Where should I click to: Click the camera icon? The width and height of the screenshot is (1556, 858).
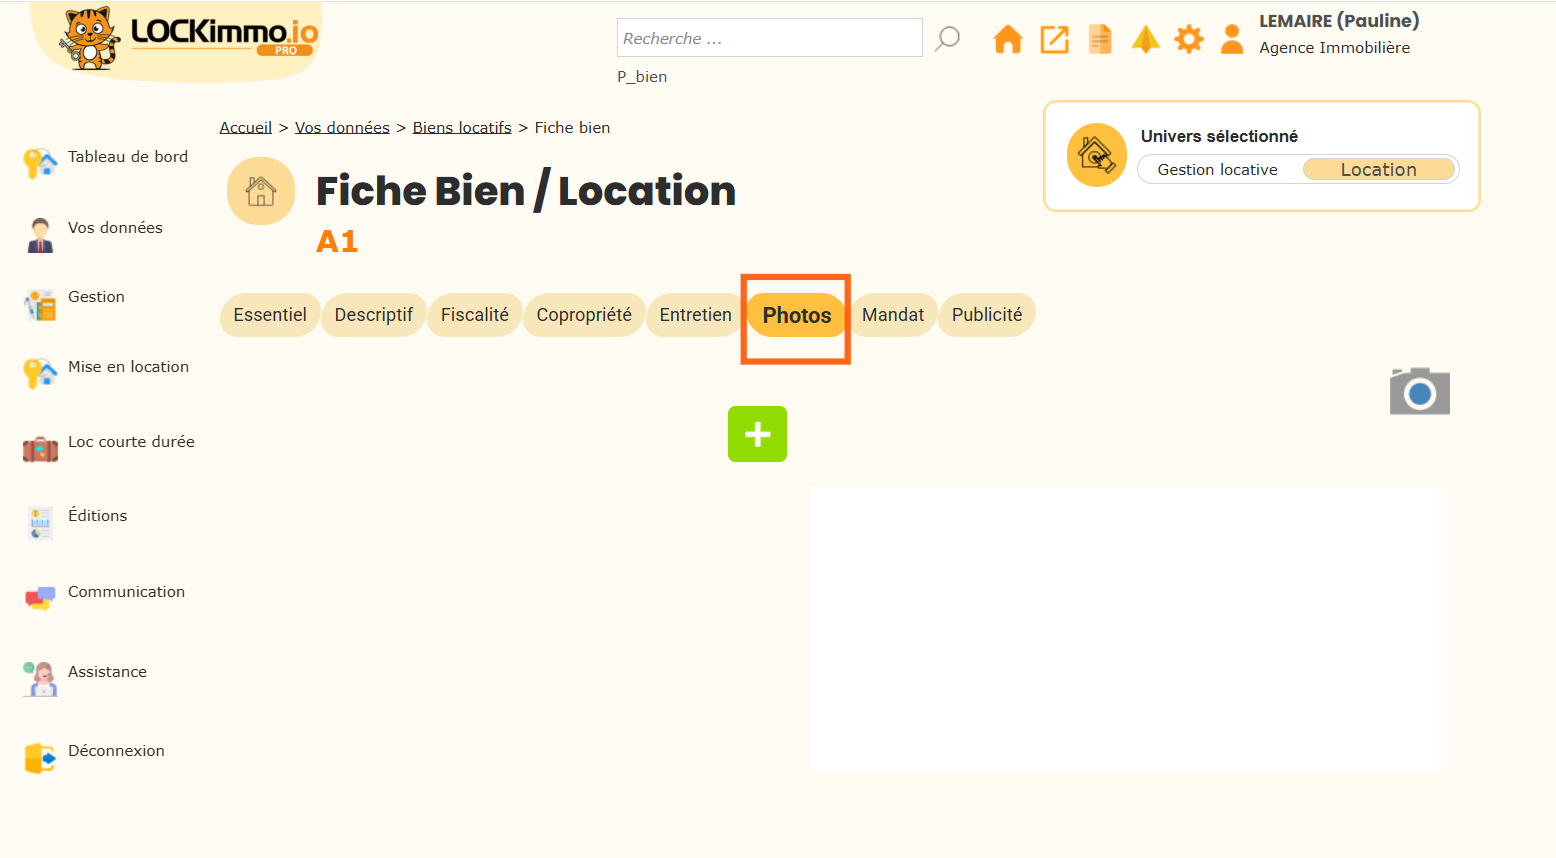tap(1419, 391)
